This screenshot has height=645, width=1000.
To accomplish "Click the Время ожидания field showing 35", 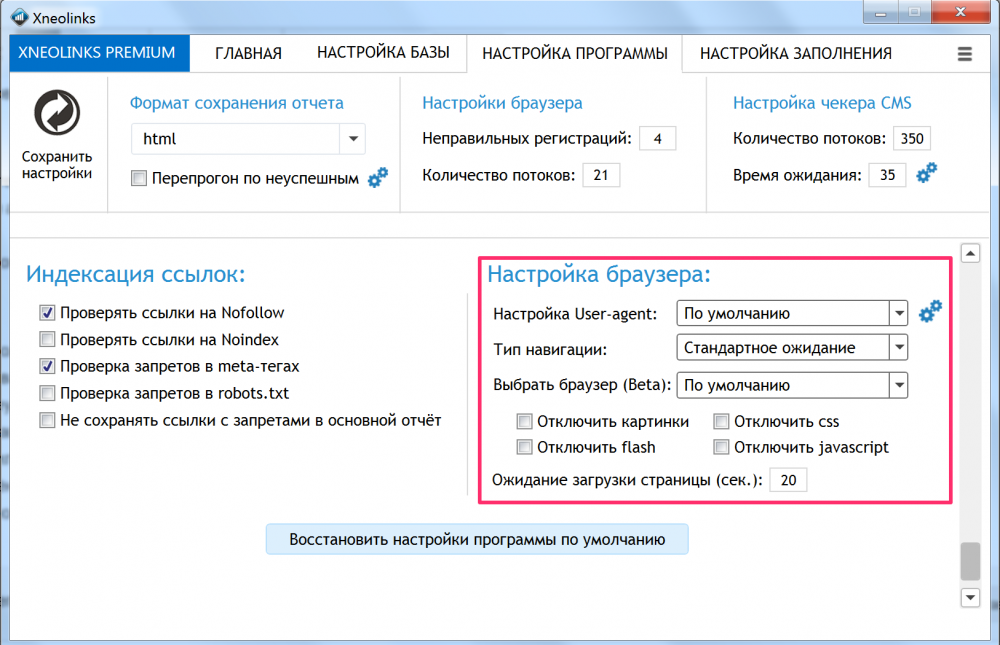I will (887, 175).
